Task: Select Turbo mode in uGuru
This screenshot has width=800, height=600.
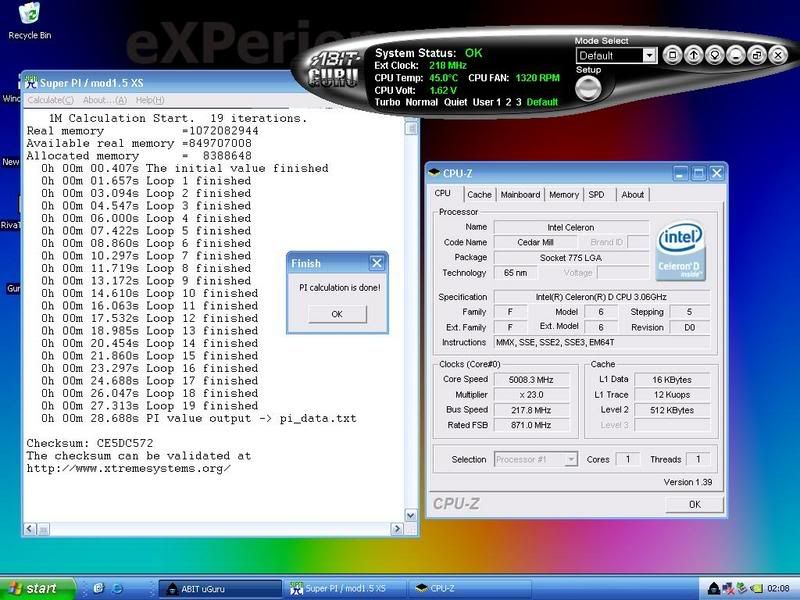Action: tap(387, 102)
